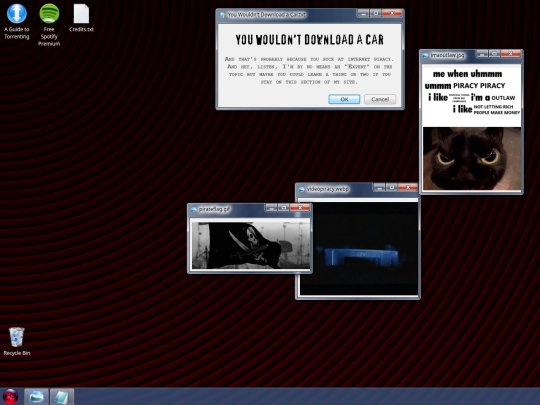540x405 pixels.
Task: Click the black cat photo in imaoutlaw.jpg
Action: pyautogui.click(x=472, y=158)
